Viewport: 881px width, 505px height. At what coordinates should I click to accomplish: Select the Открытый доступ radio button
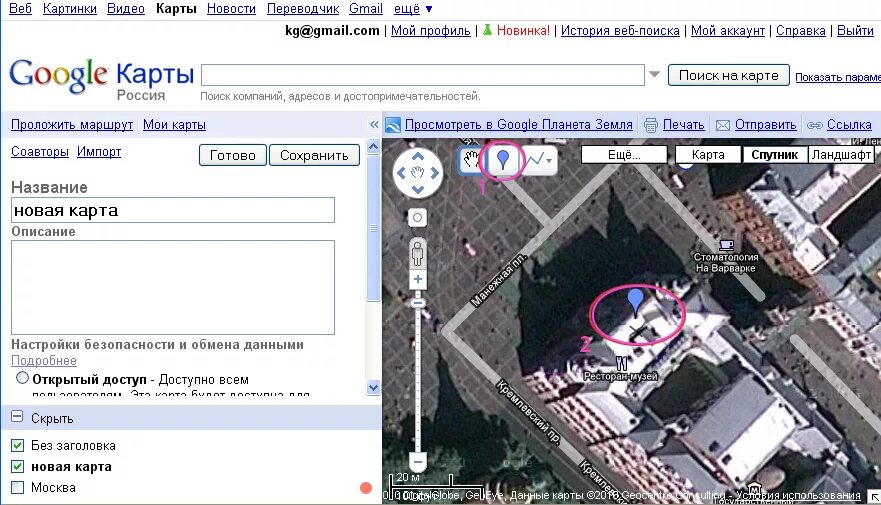(22, 378)
